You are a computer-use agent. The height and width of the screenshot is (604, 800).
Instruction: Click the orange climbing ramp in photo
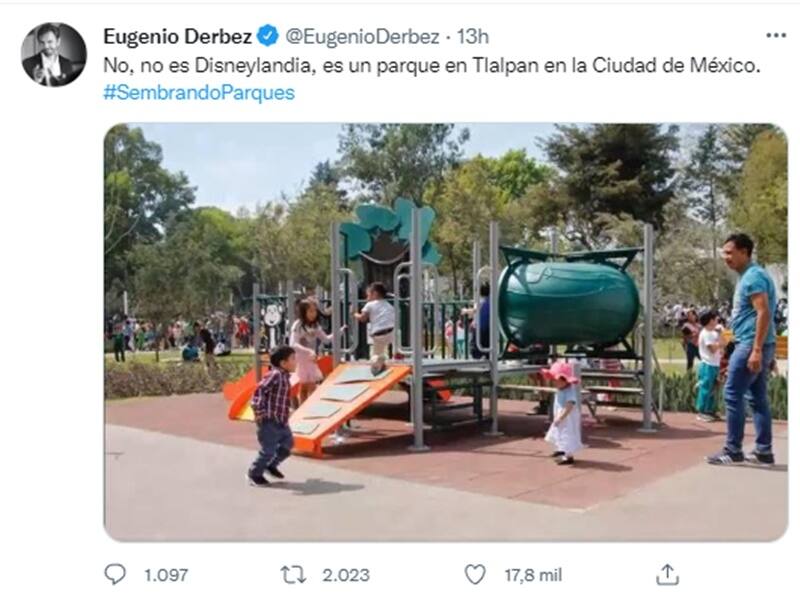point(347,406)
